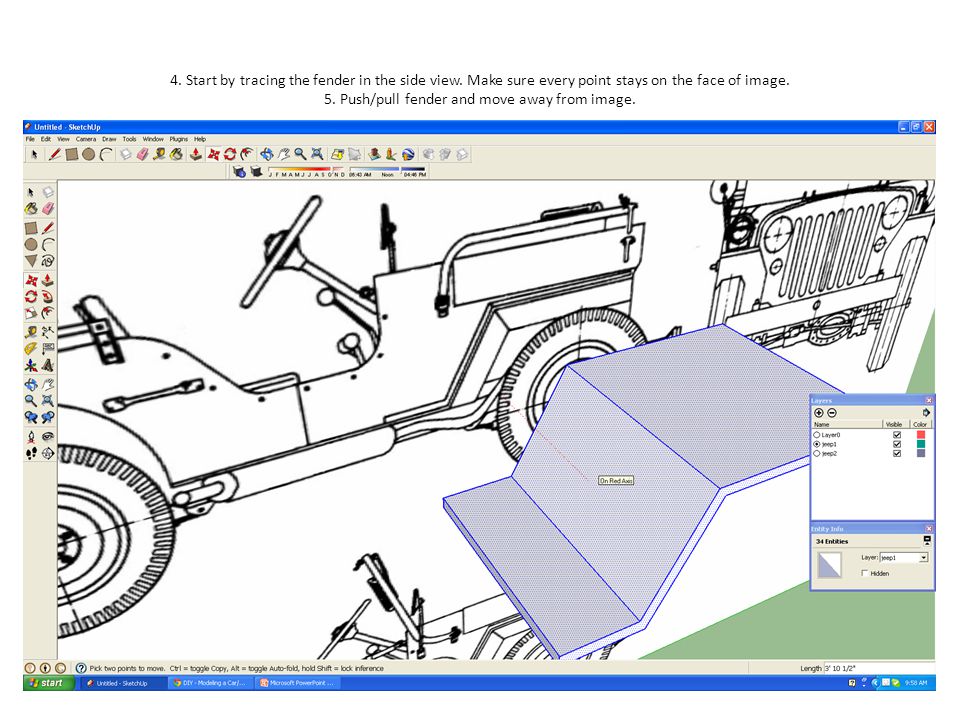Click the Color column header
Screen dimensions: 960x720
[920, 424]
